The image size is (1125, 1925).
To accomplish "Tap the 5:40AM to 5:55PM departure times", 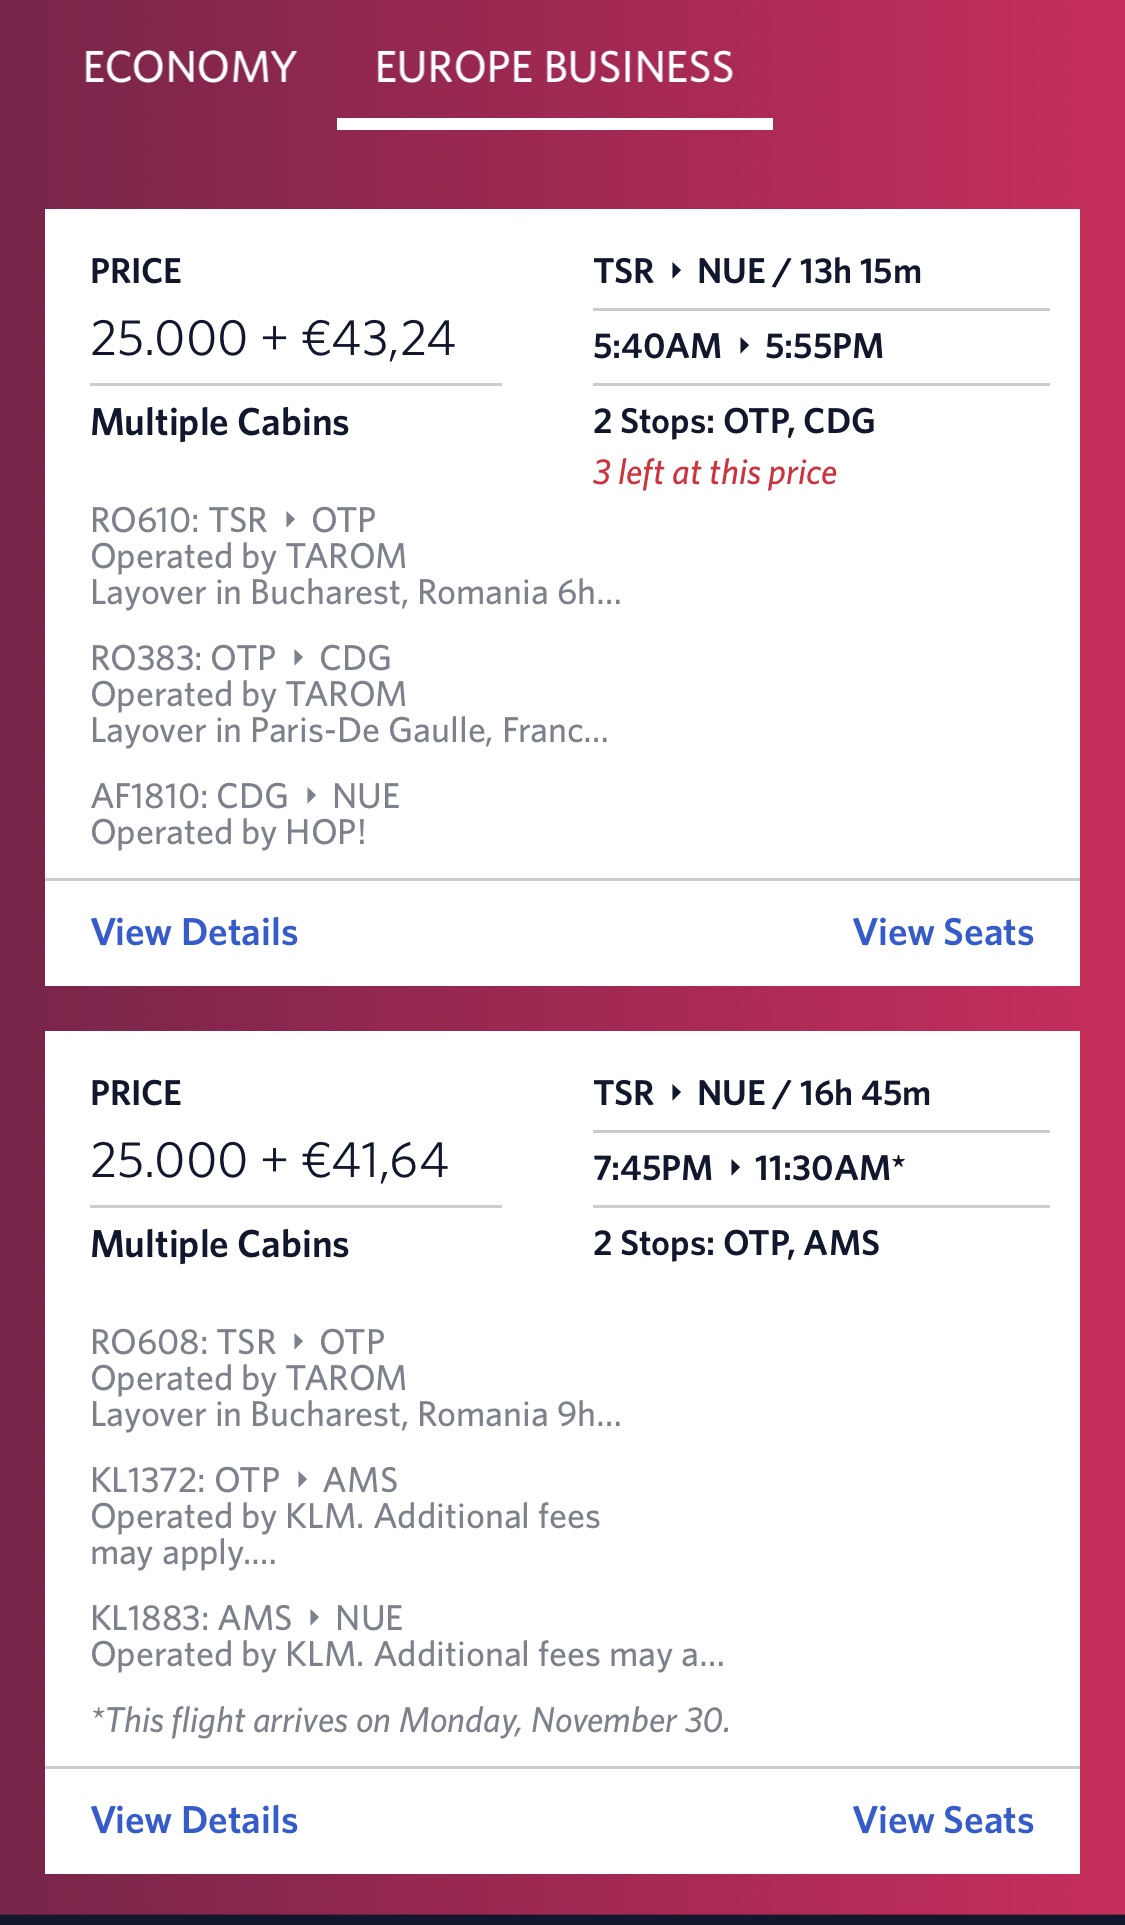I will [738, 346].
